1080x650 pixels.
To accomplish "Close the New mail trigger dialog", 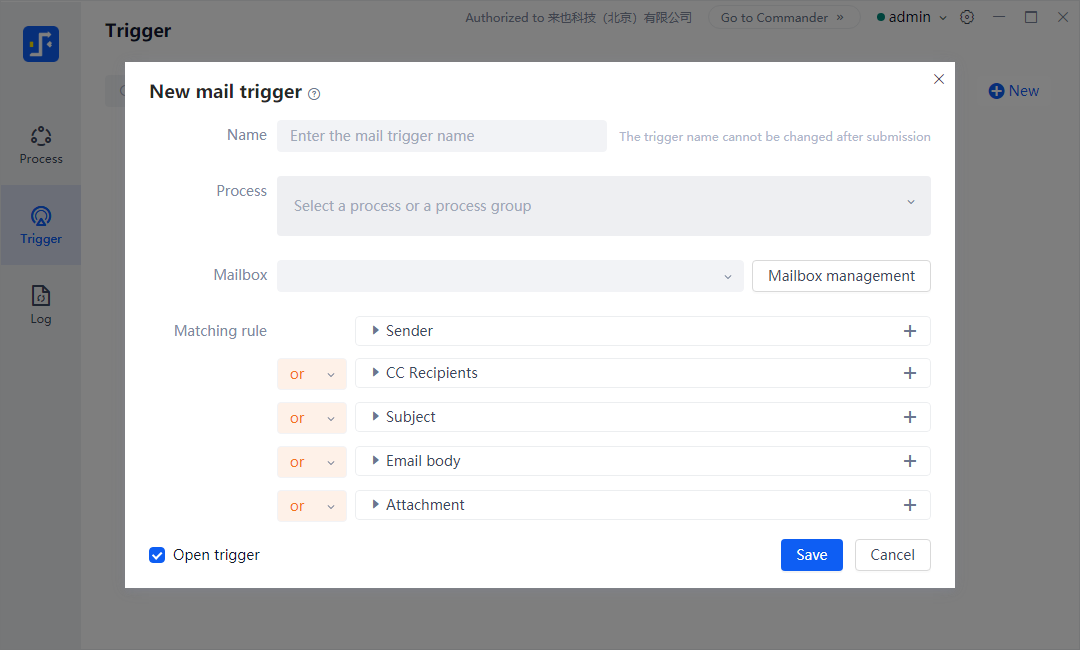I will click(938, 79).
